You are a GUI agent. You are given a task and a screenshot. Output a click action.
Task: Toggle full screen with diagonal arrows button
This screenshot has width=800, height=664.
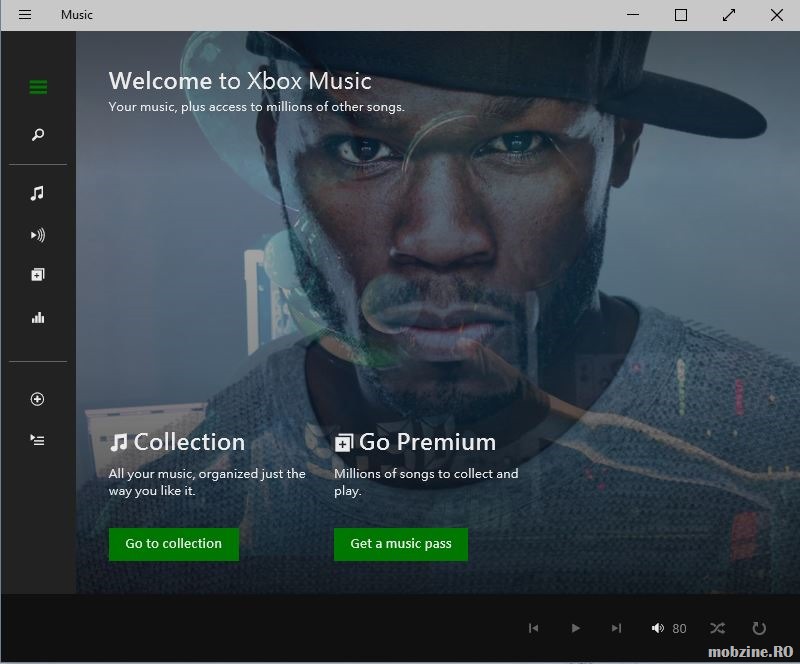coord(729,15)
